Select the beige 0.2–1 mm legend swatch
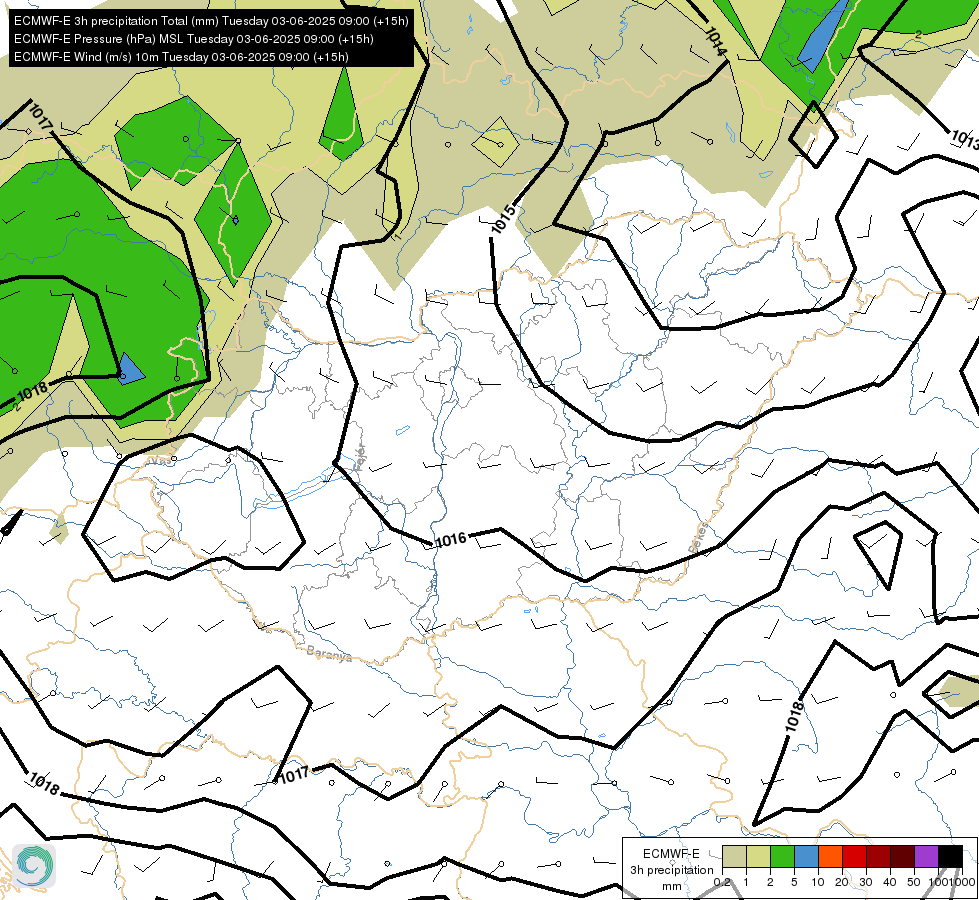The height and width of the screenshot is (900, 979). click(734, 856)
